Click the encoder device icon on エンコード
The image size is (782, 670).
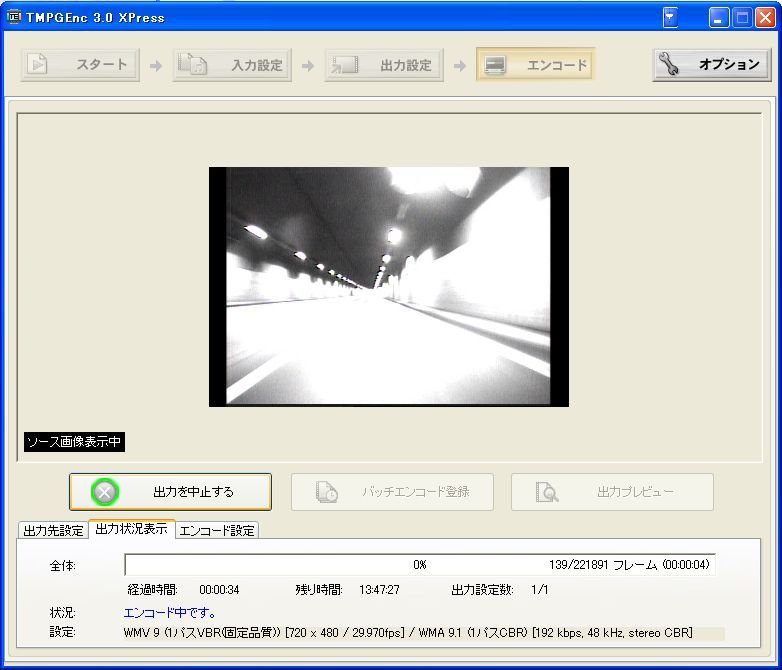pos(495,65)
